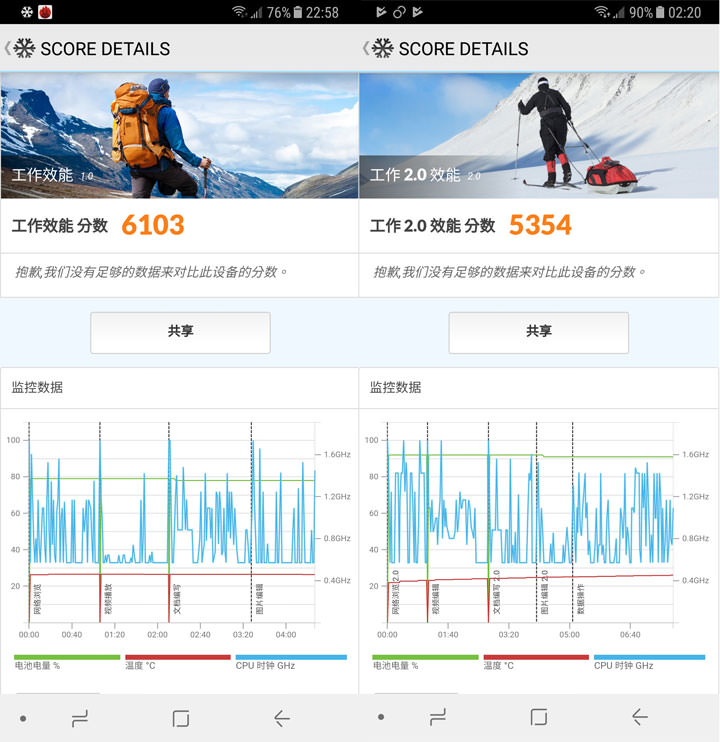Tap the snowflake back icon on the 工作 2.0 screen
The width and height of the screenshot is (720, 742).
[x=382, y=48]
